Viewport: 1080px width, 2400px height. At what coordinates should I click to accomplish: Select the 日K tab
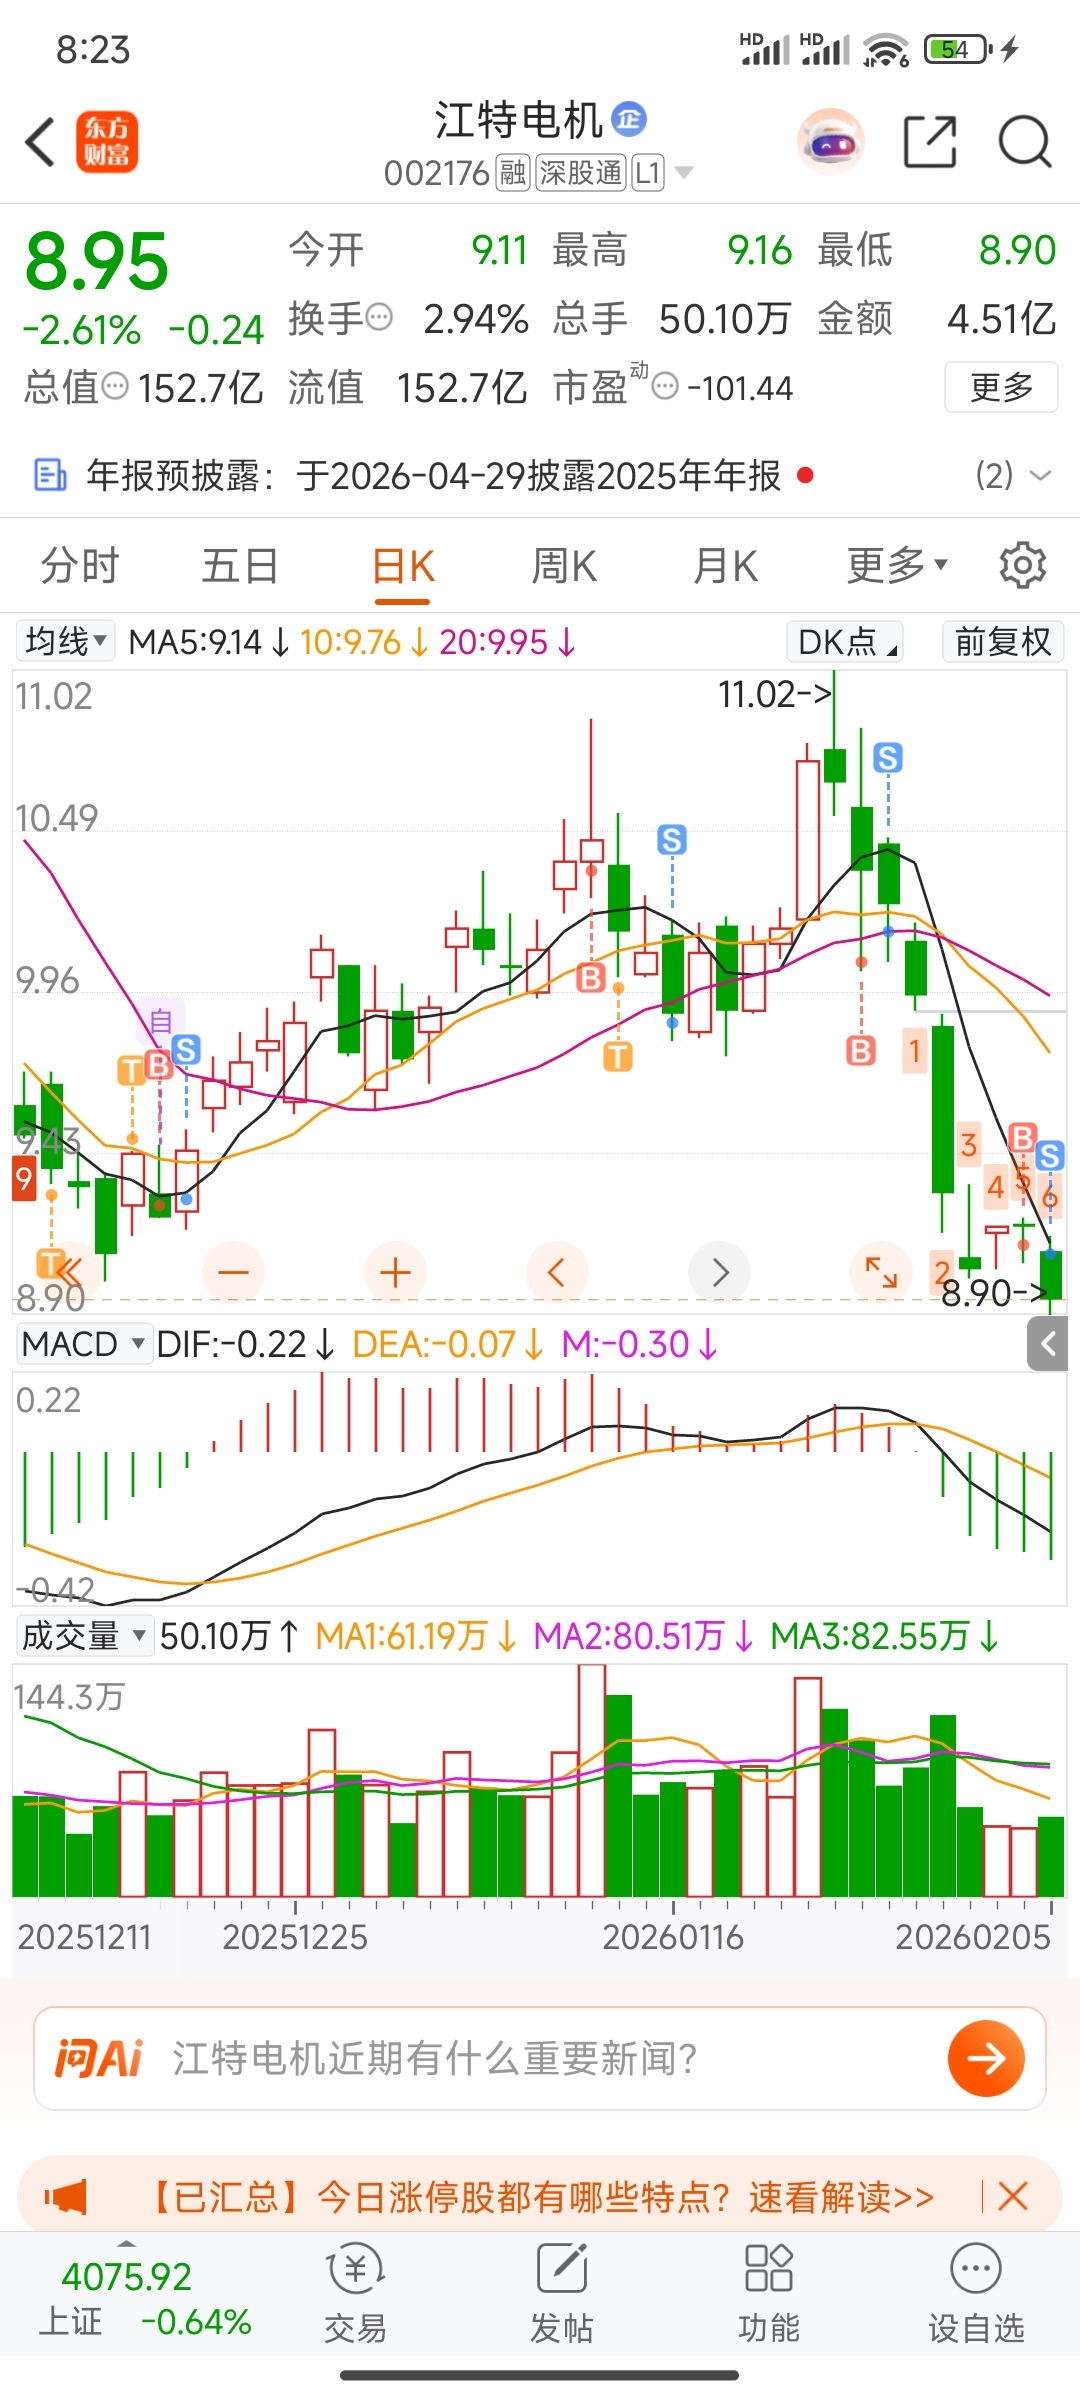click(403, 566)
